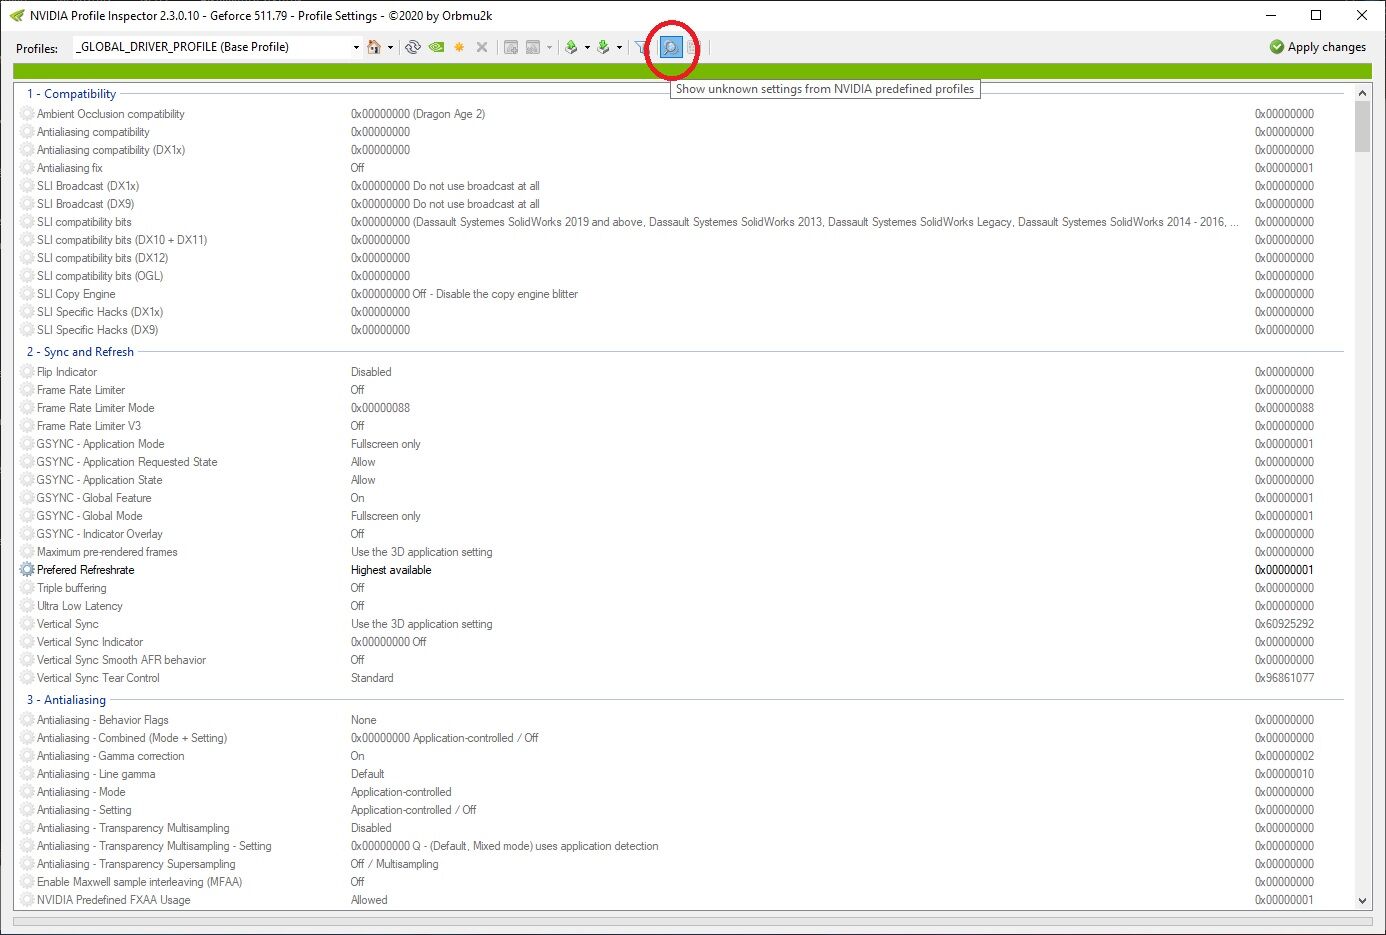Screen dimensions: 1386x935
Task: Click the '1 - Compatibility' group header
Action: [x=72, y=94]
